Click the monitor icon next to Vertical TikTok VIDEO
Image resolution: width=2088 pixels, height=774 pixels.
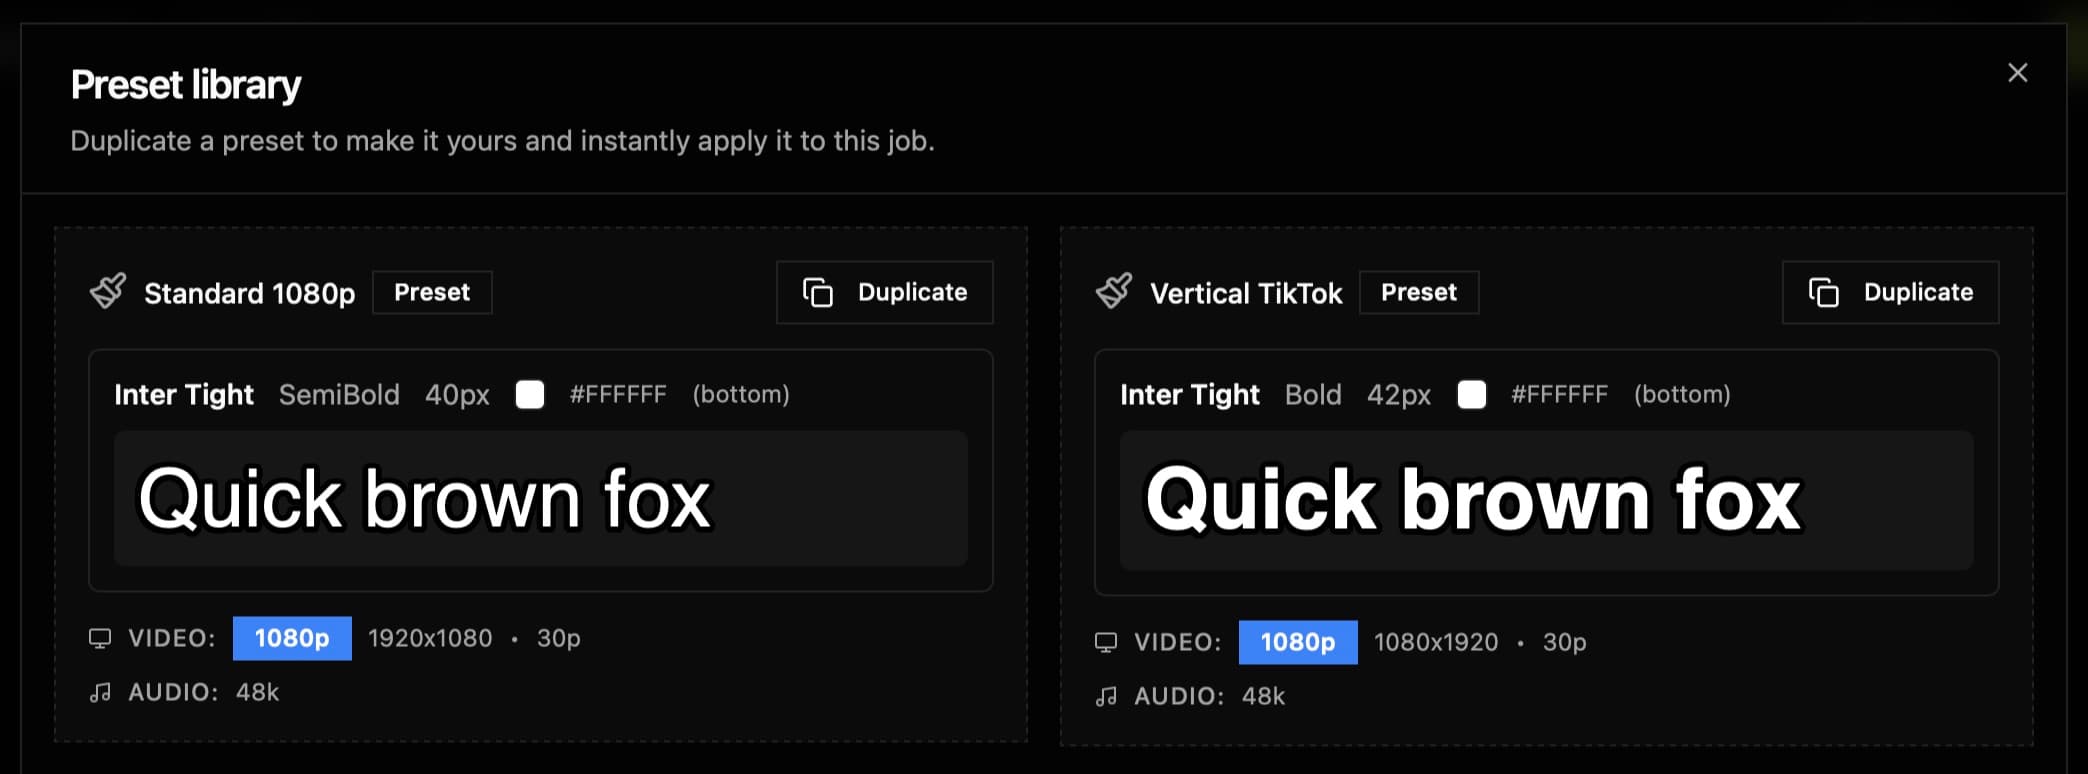1106,643
